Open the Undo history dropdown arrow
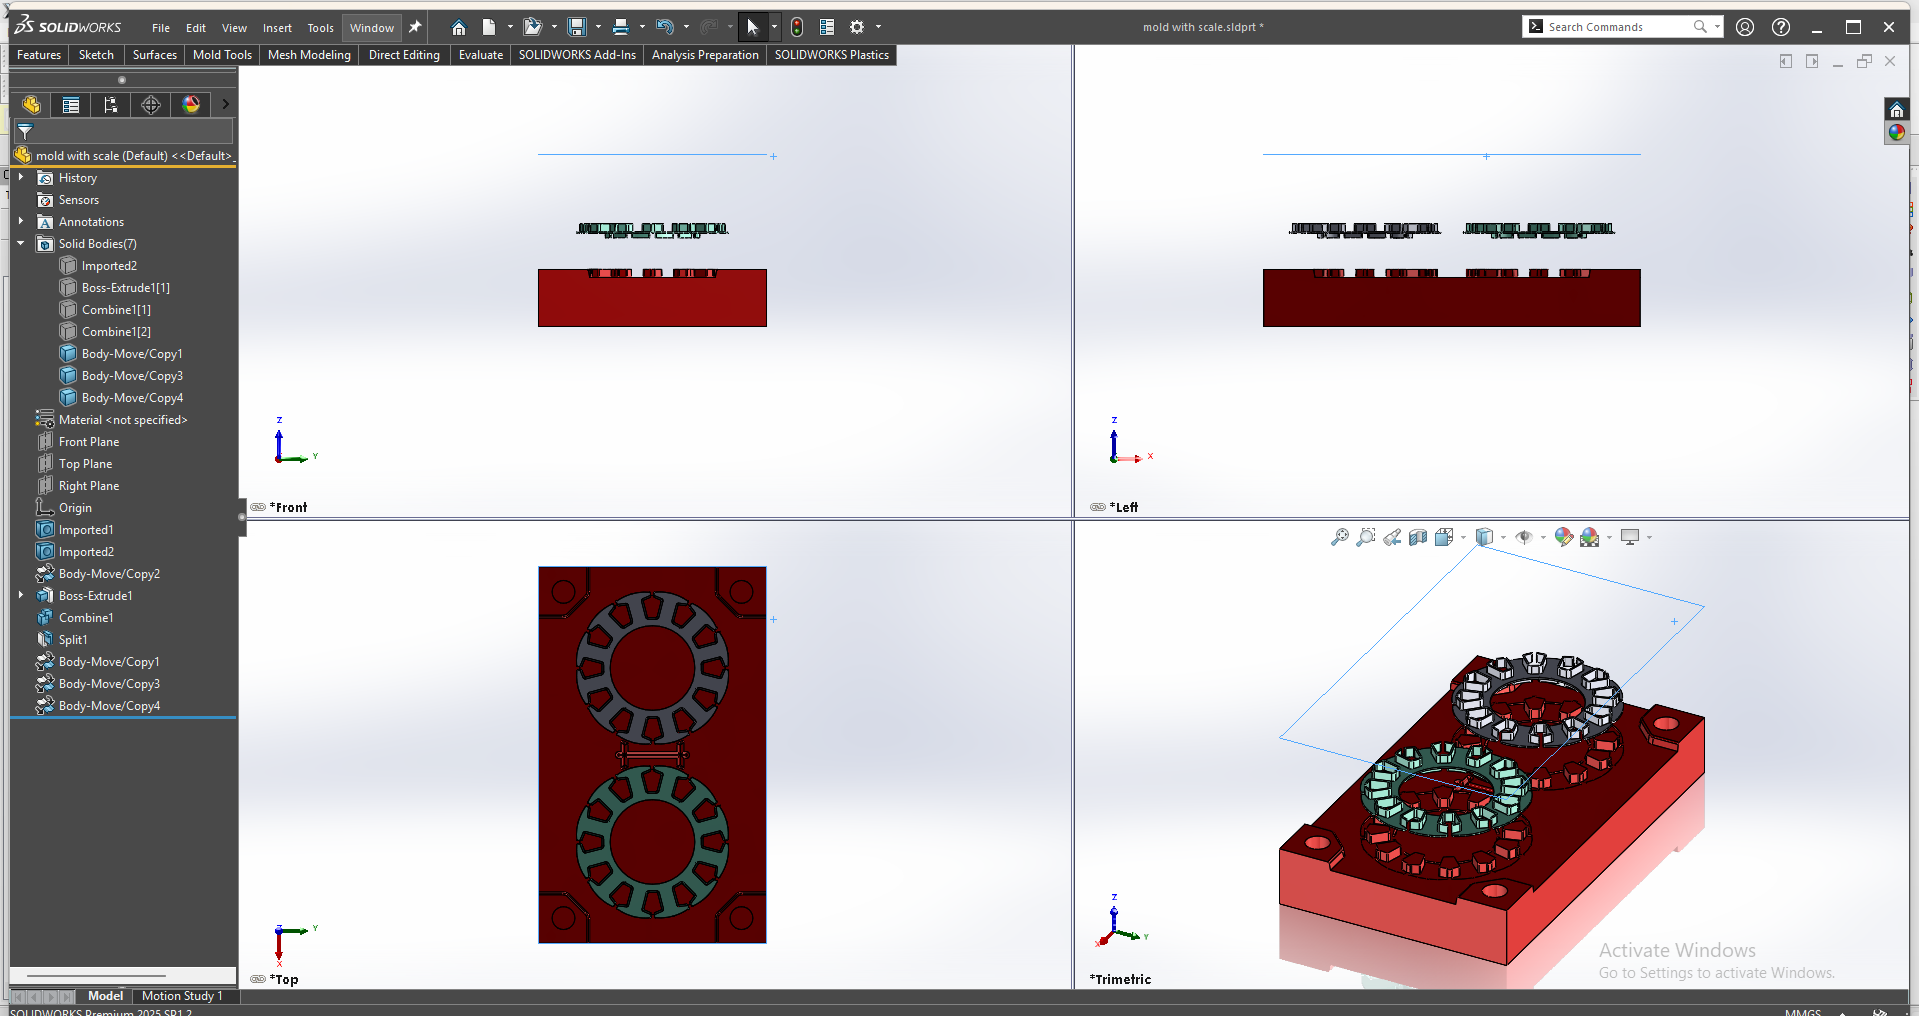 point(686,27)
